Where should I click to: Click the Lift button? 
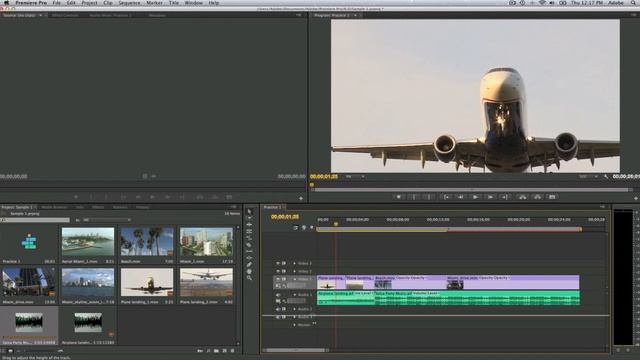point(522,197)
